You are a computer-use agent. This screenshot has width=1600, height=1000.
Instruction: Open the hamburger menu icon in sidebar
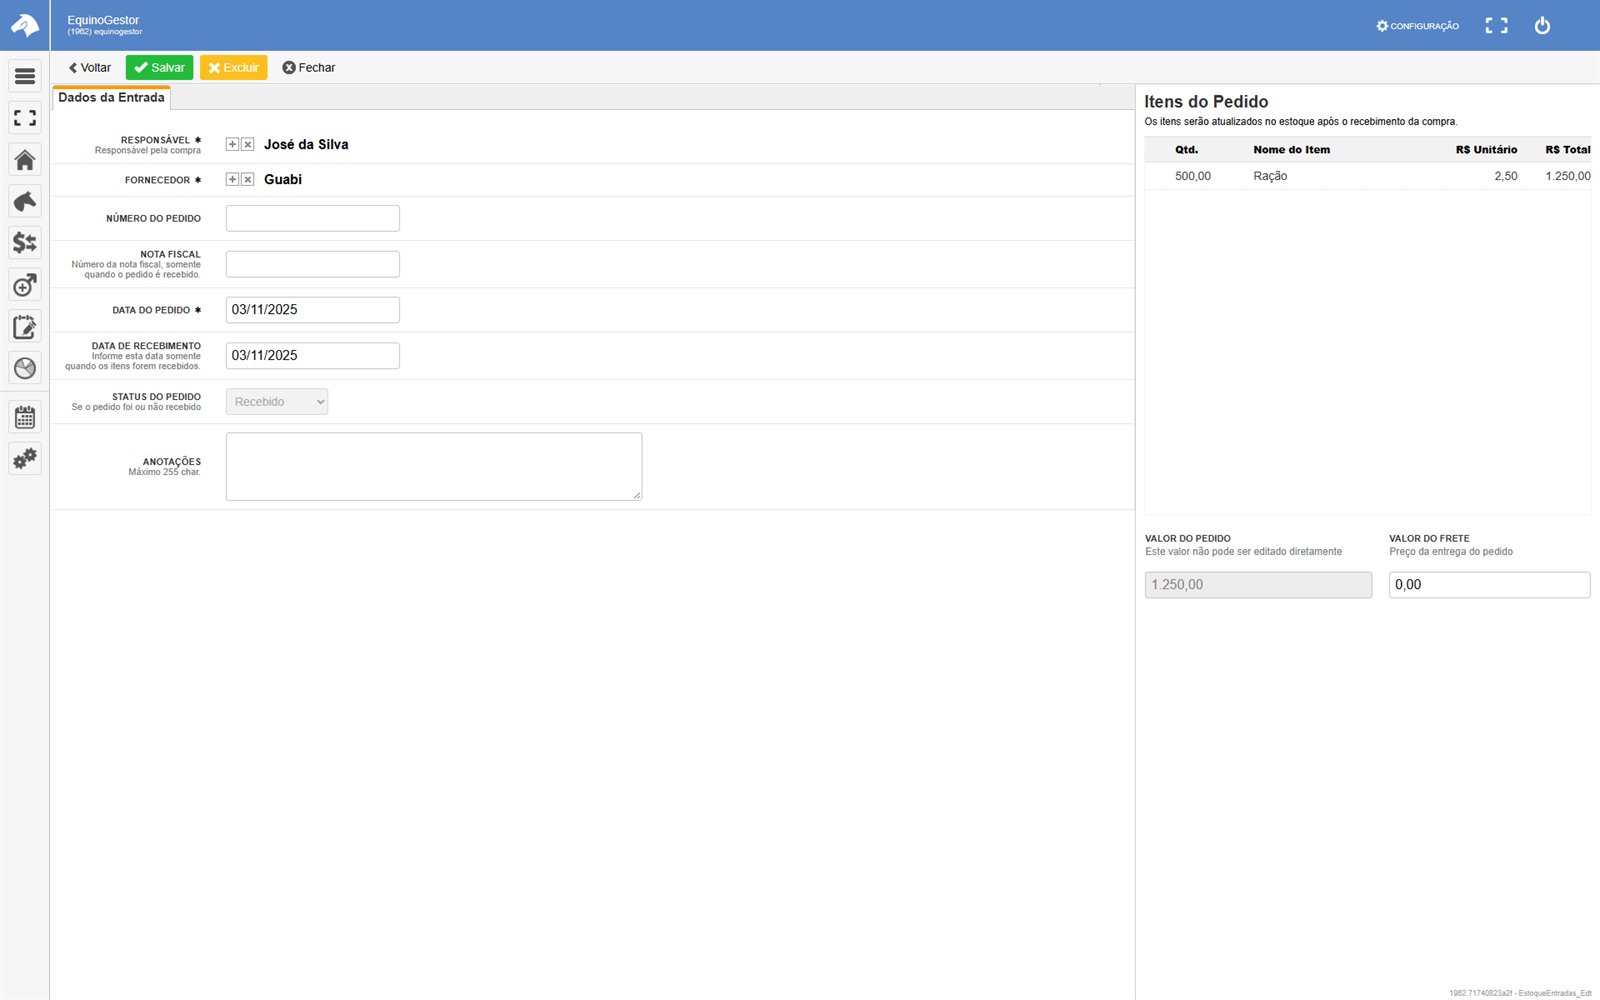(25, 76)
